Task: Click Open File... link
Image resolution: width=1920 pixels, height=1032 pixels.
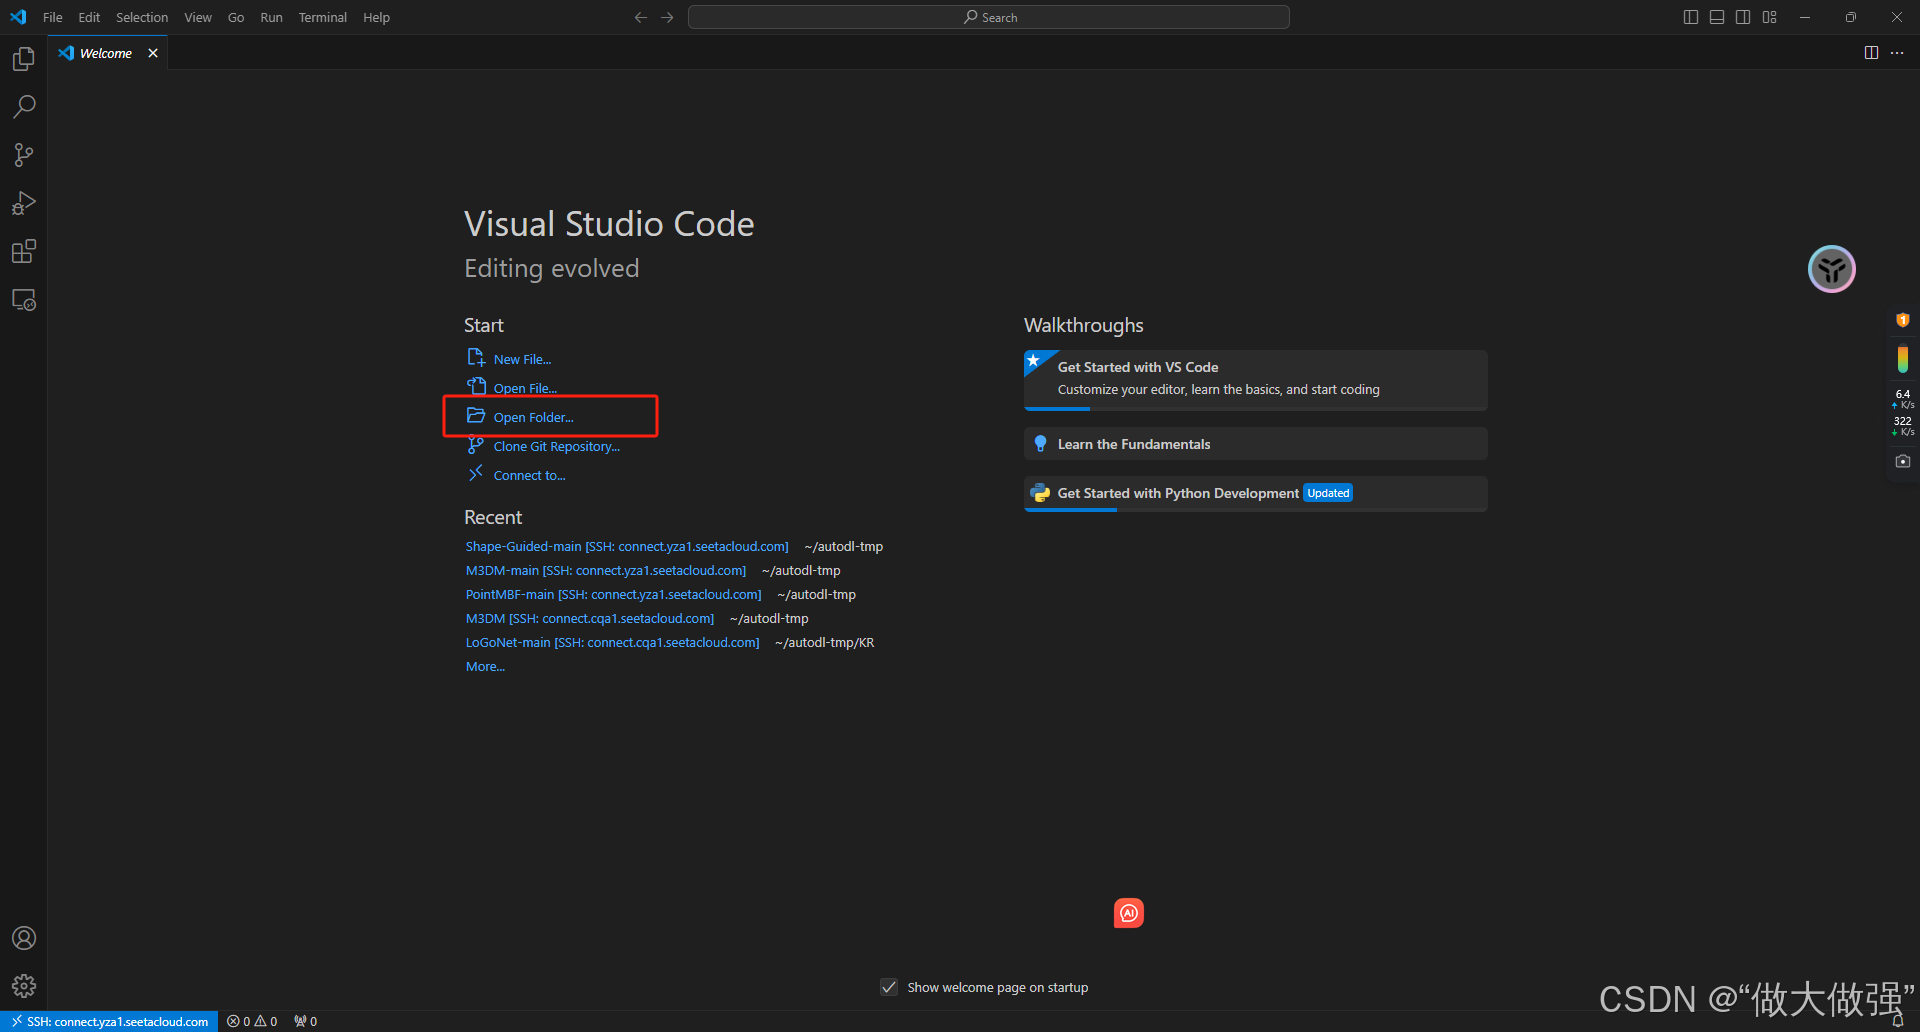Action: point(525,389)
